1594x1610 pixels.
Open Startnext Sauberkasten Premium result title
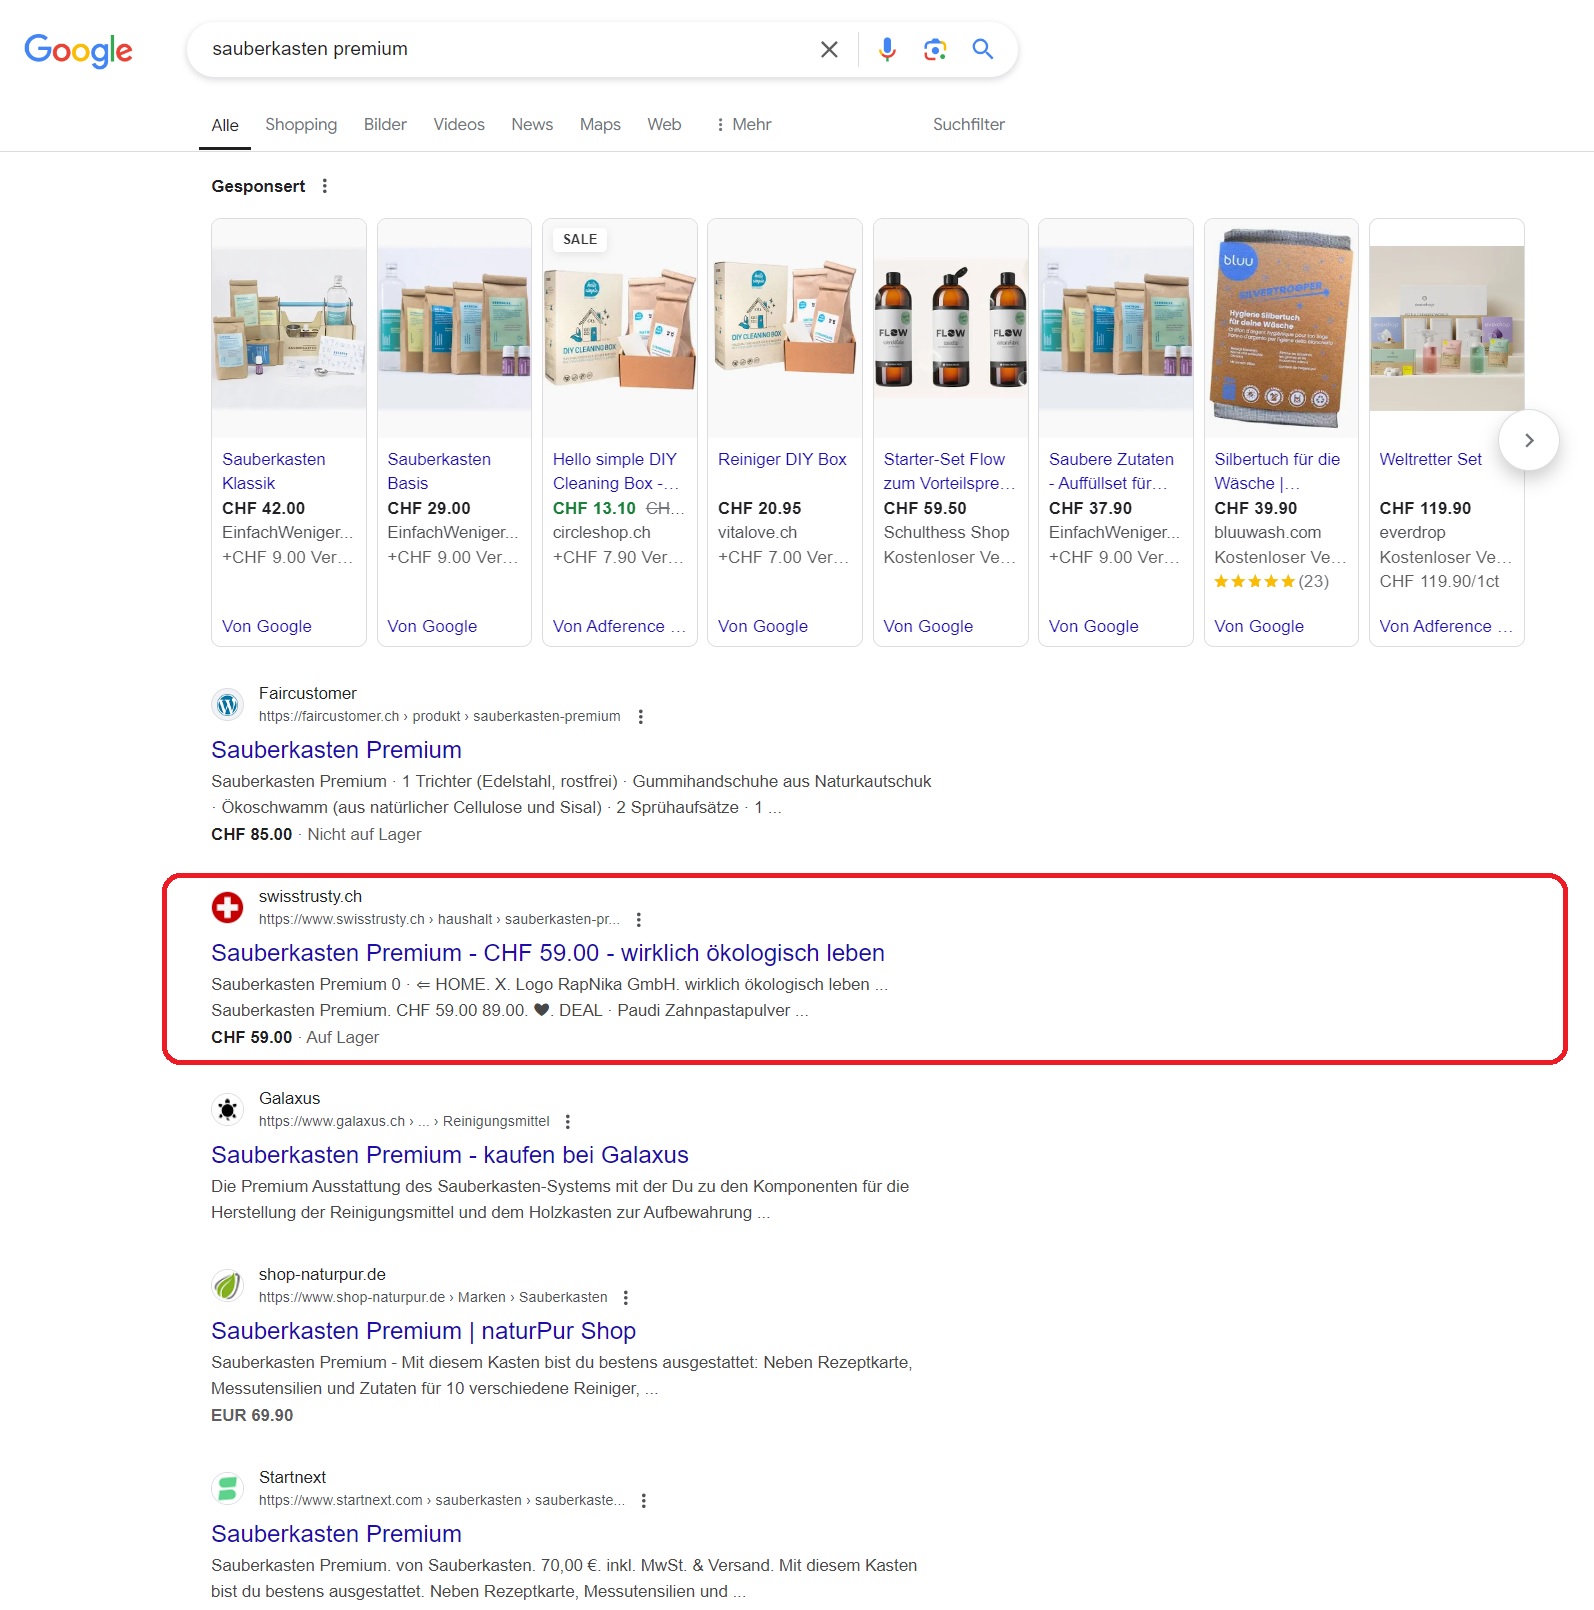336,1534
